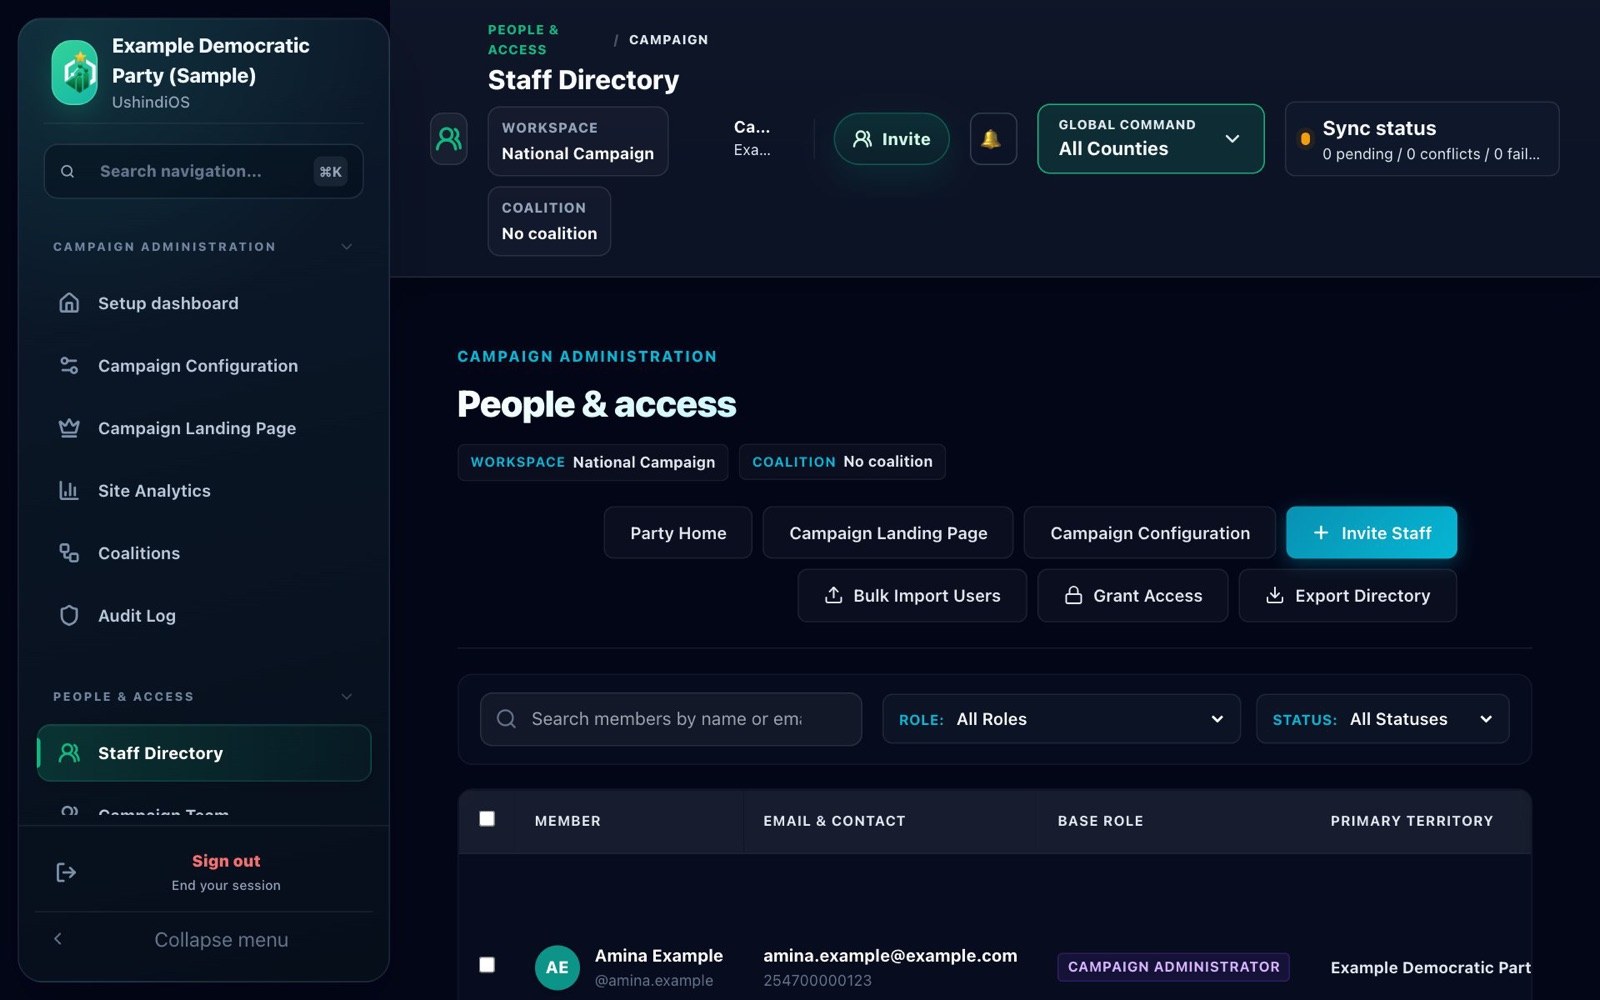Viewport: 1600px width, 1000px height.
Task: Click the collapse menu left-arrow icon
Action: coord(58,939)
